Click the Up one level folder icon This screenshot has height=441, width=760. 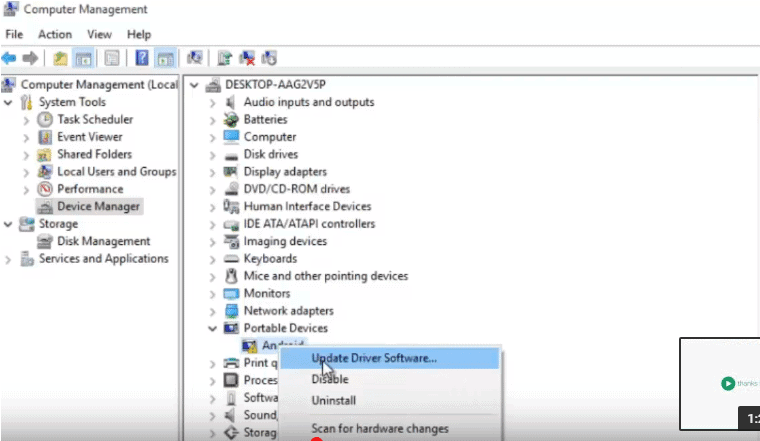[x=61, y=59]
